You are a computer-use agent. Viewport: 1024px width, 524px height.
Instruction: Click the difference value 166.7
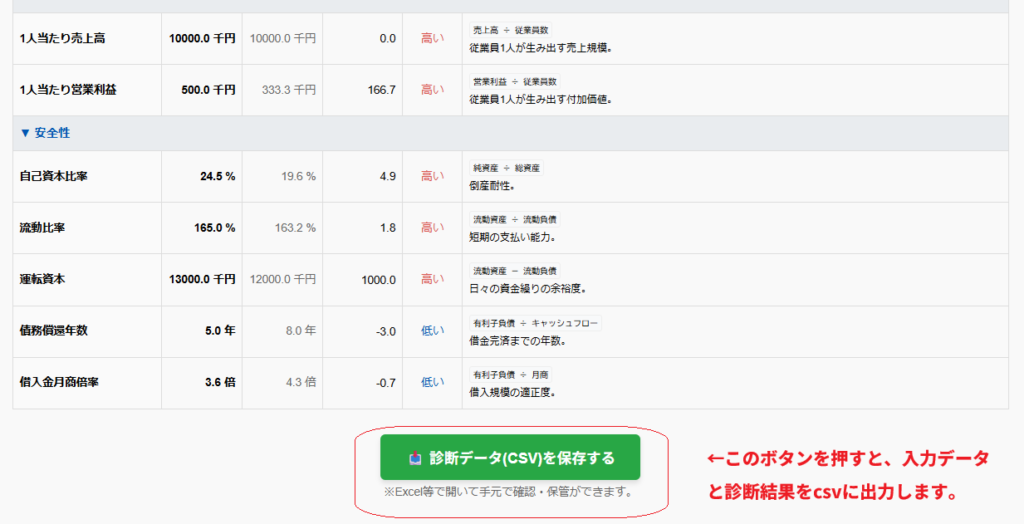pos(382,90)
